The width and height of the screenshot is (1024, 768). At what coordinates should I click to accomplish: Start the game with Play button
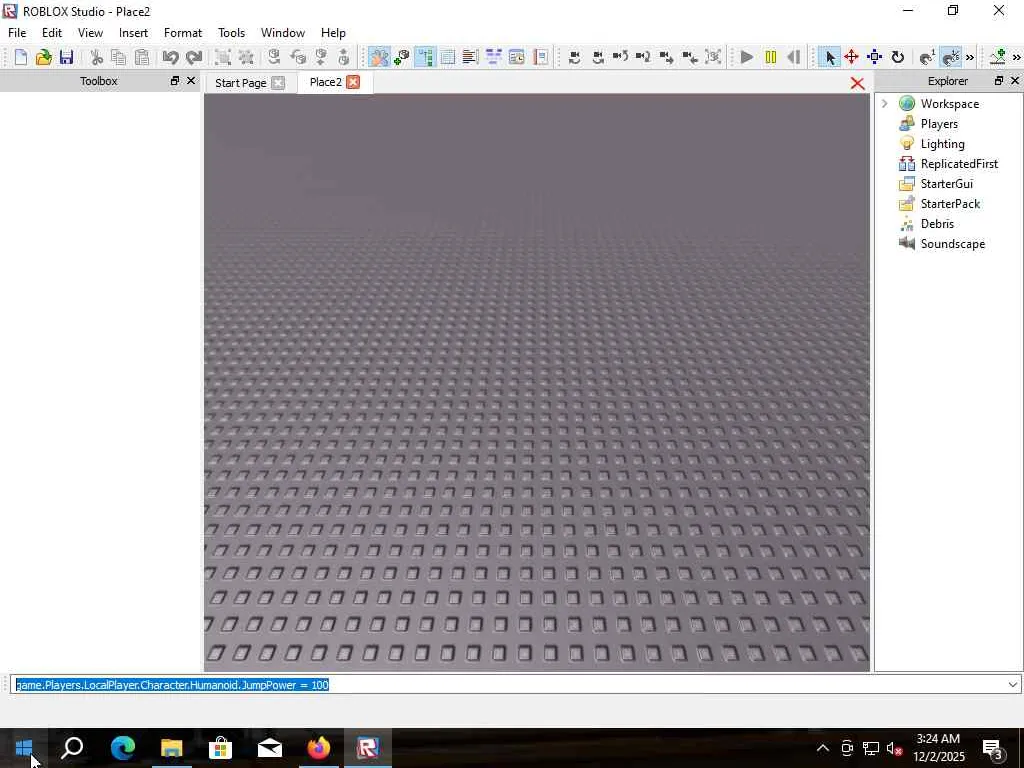pyautogui.click(x=747, y=57)
